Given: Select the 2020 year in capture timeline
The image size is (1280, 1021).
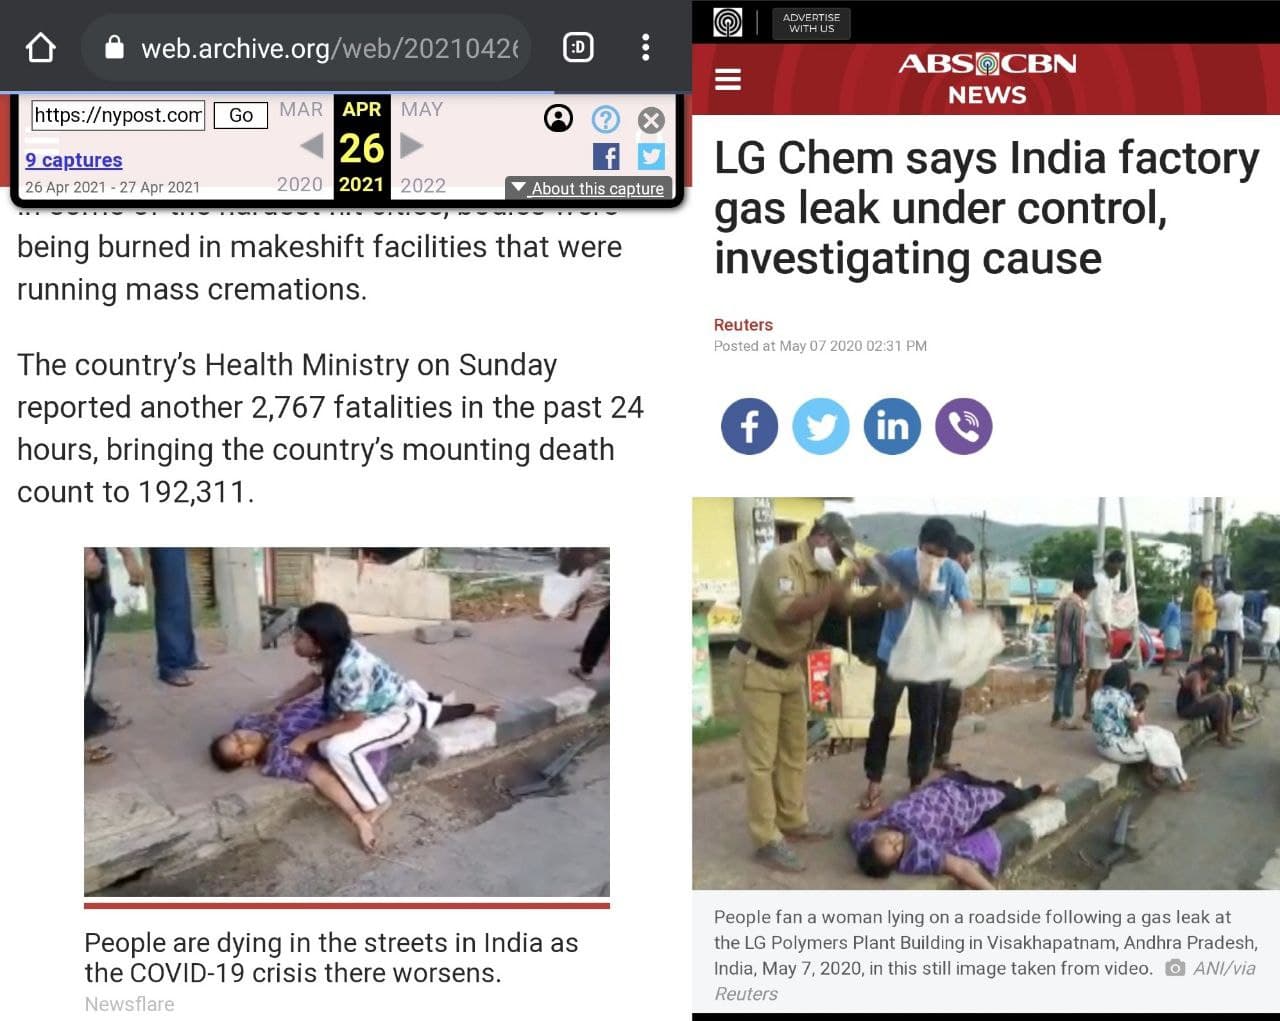Looking at the screenshot, I should coord(300,185).
